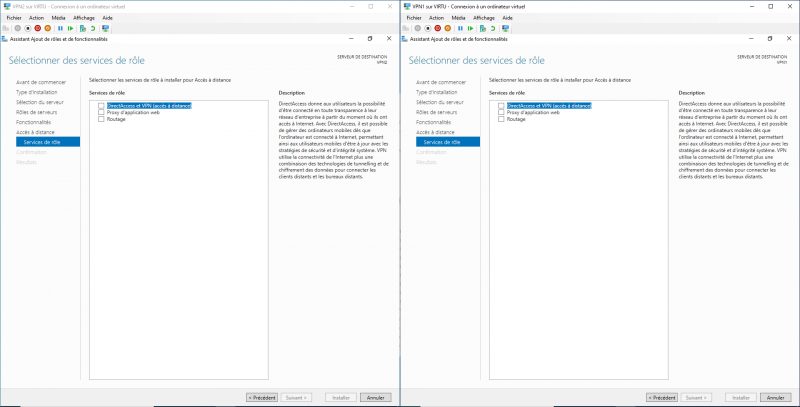Click the VPN2 sur VIRTU title bar icon
Screen dimensions: 800x407
7,7
